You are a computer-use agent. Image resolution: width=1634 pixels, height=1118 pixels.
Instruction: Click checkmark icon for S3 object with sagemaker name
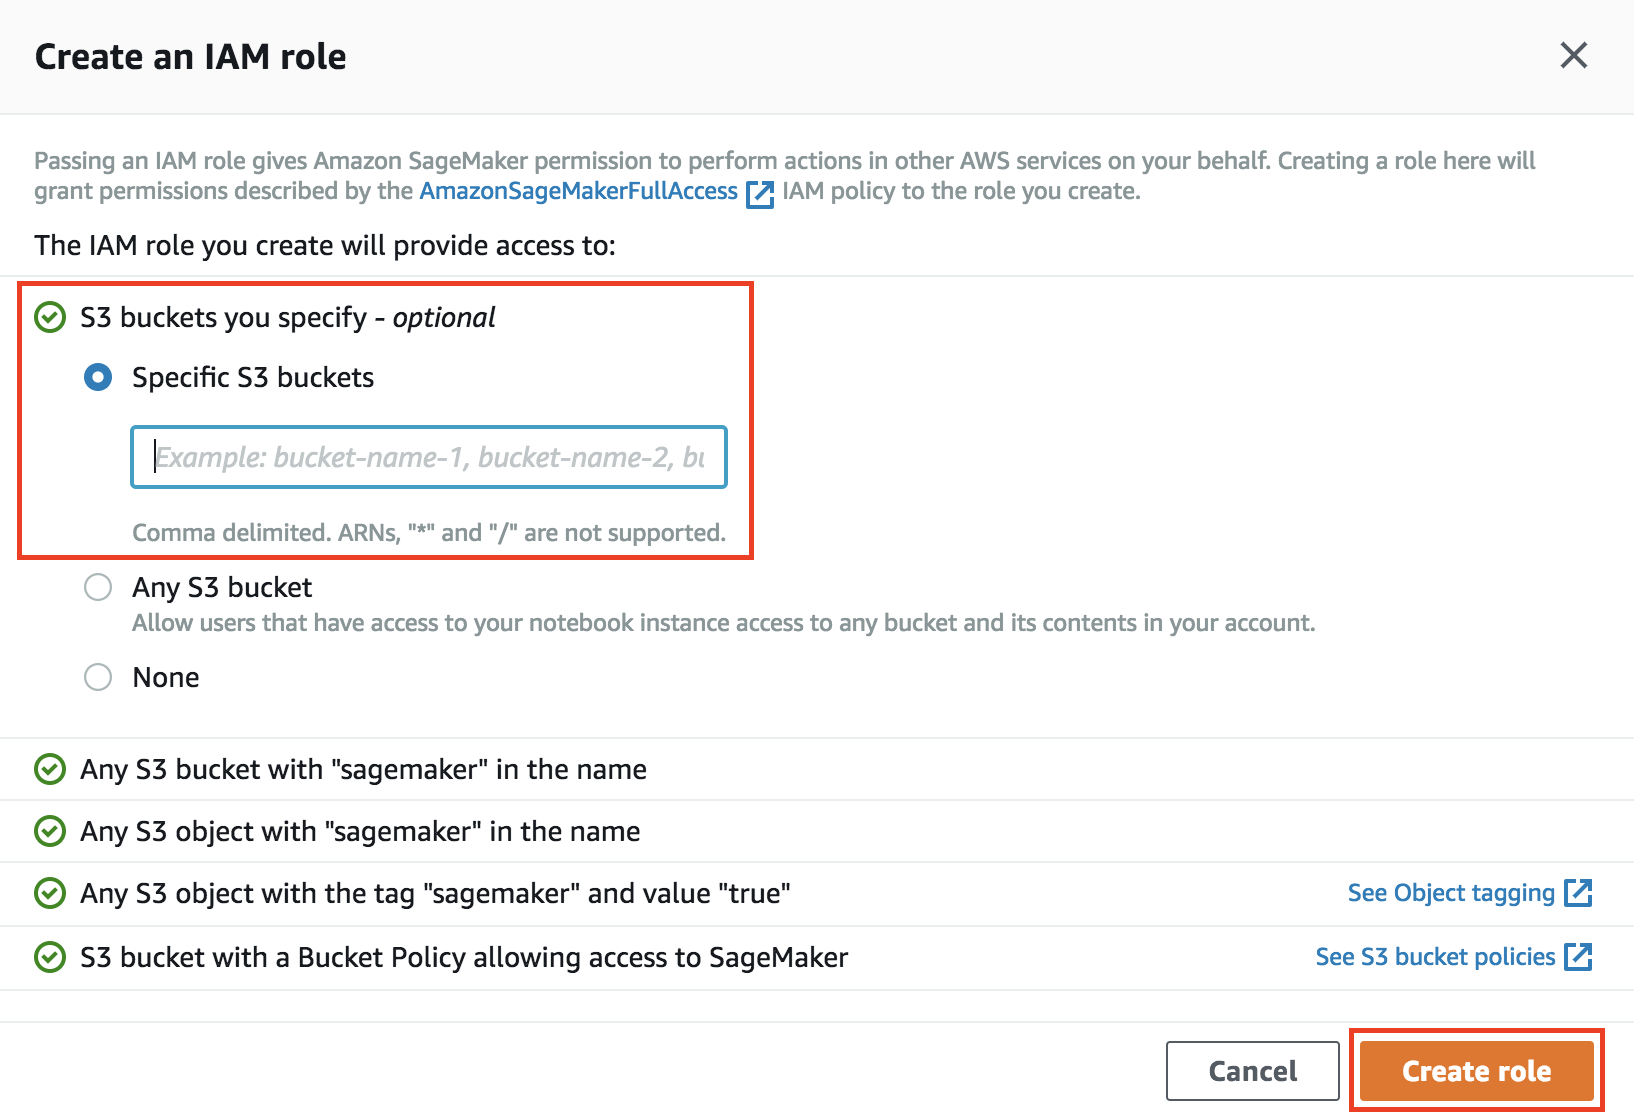(x=50, y=831)
